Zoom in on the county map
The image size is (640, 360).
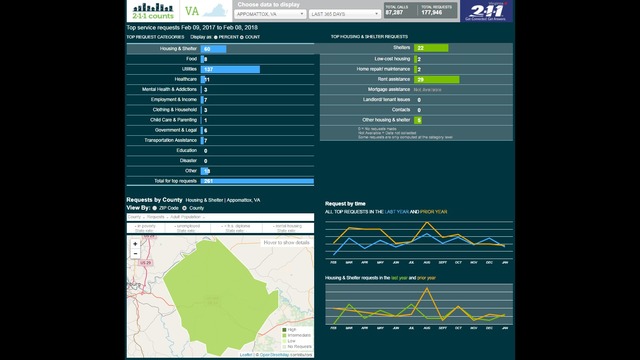point(135,244)
